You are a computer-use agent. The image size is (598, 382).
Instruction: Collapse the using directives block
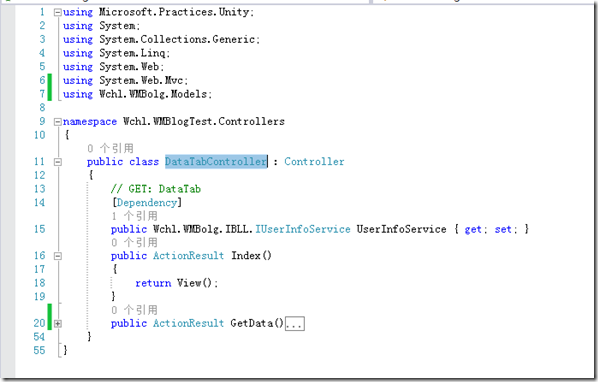58,12
